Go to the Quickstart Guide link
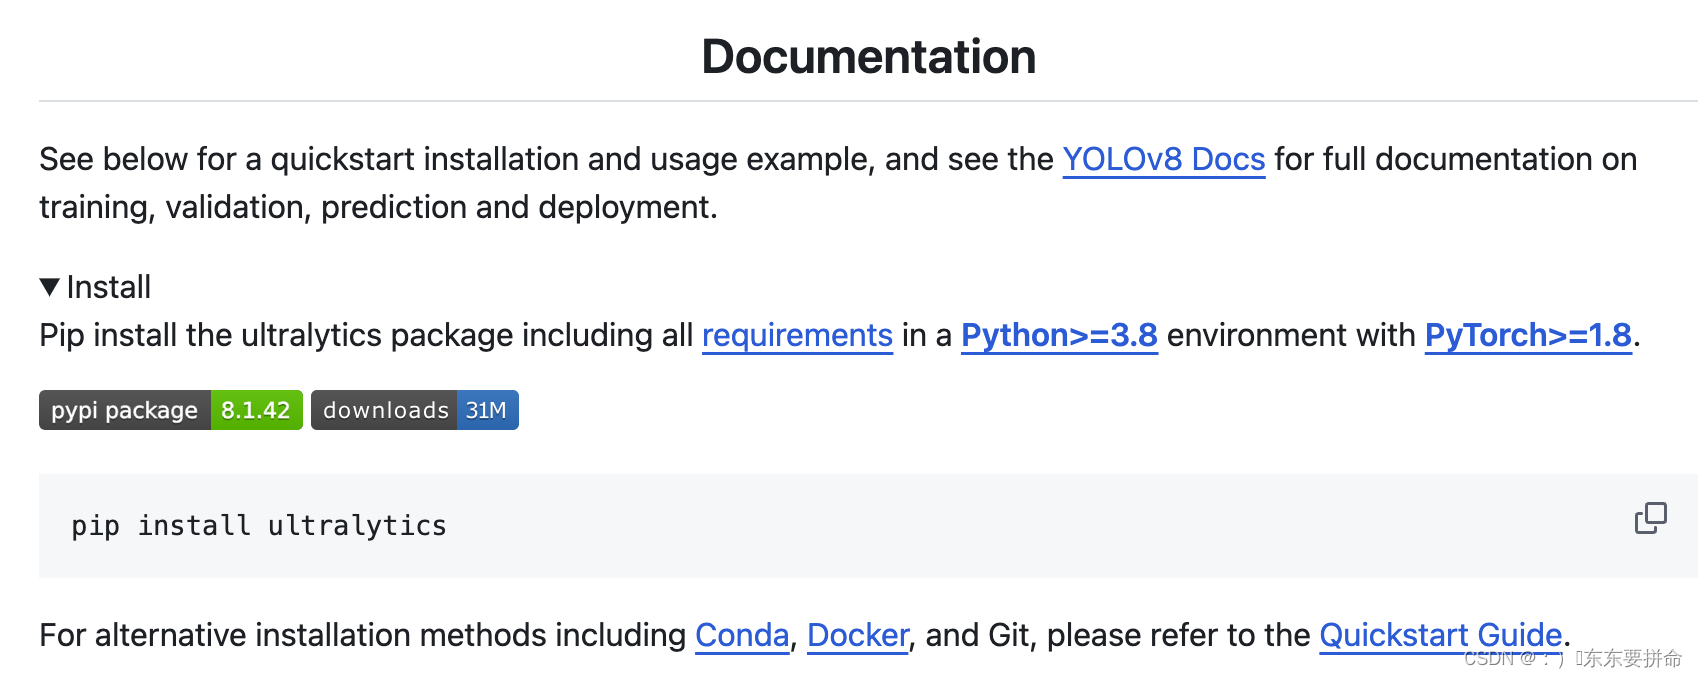This screenshot has width=1698, height=678. click(x=1440, y=635)
